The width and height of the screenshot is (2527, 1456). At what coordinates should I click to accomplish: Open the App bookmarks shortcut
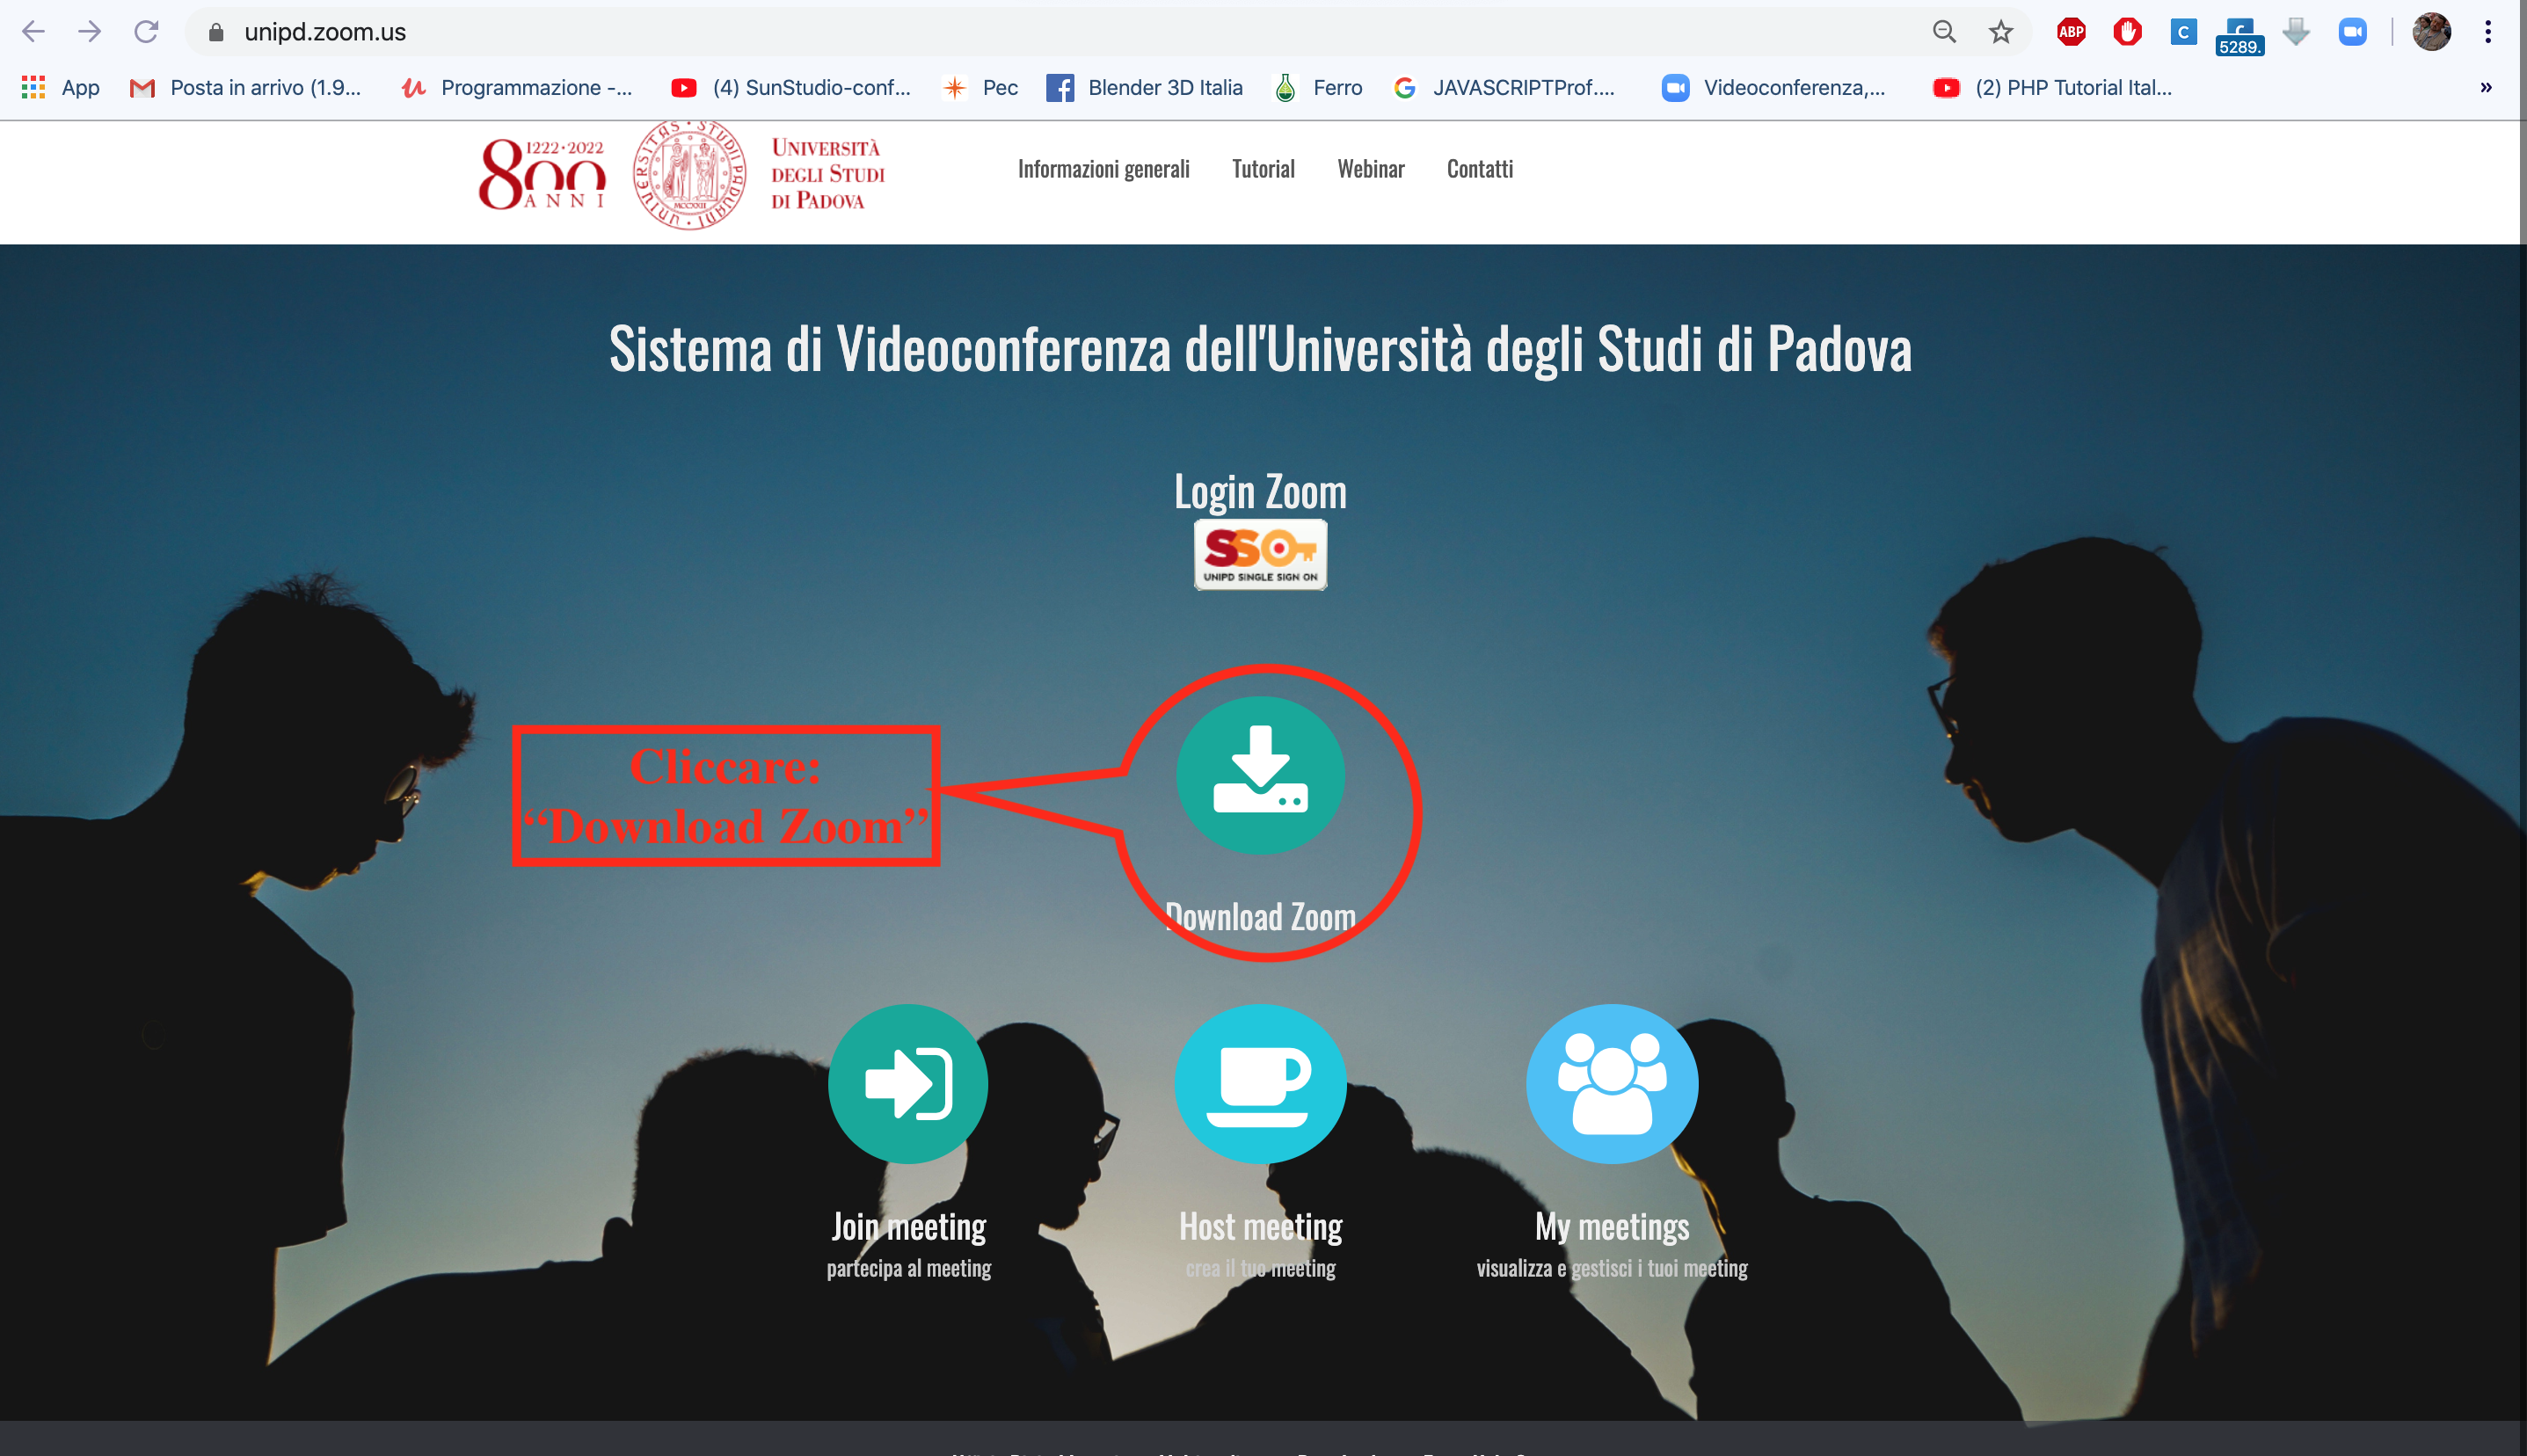pos(60,88)
